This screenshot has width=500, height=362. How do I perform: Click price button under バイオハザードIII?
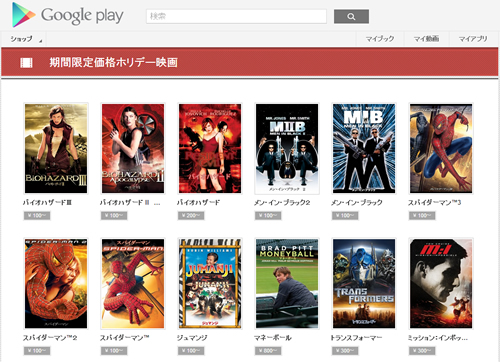tap(37, 216)
